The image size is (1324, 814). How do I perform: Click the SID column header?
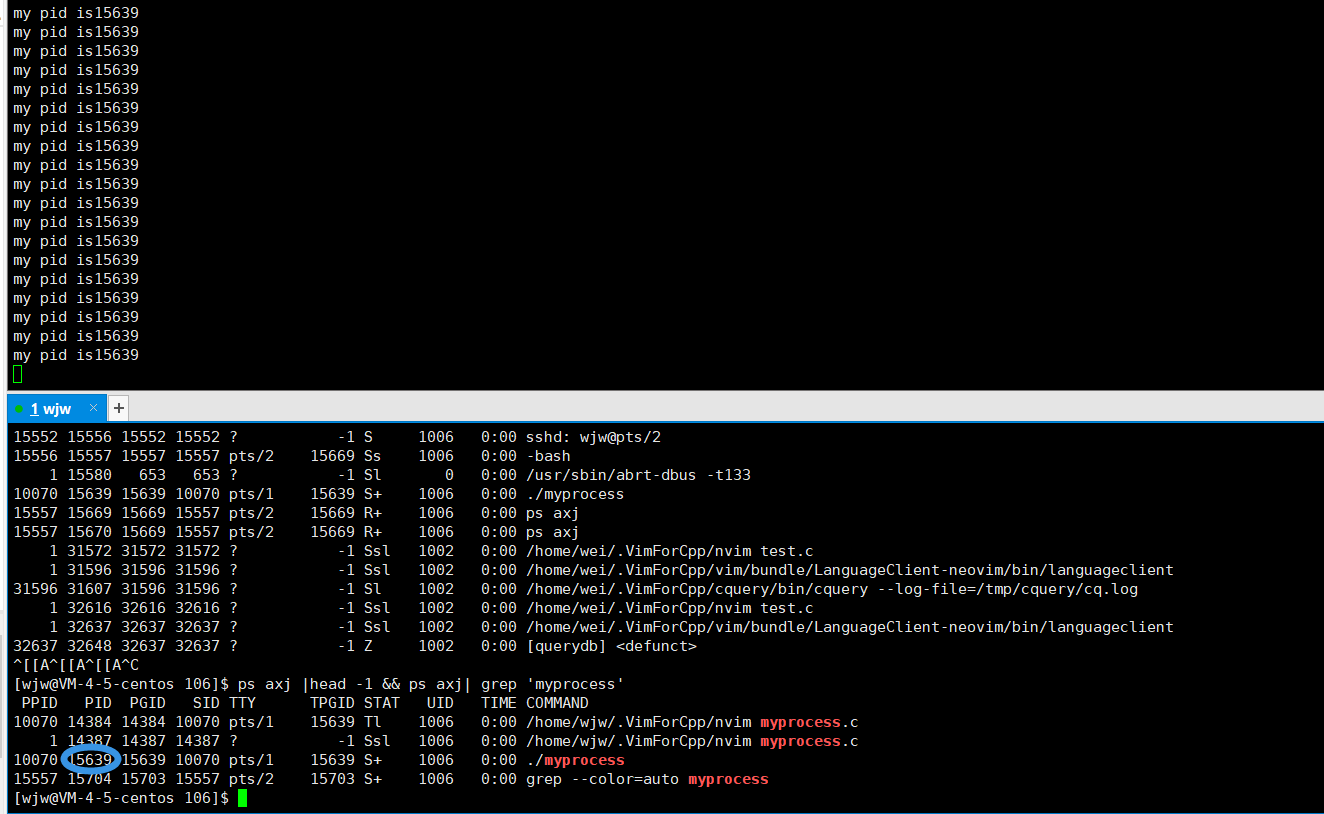pyautogui.click(x=206, y=703)
